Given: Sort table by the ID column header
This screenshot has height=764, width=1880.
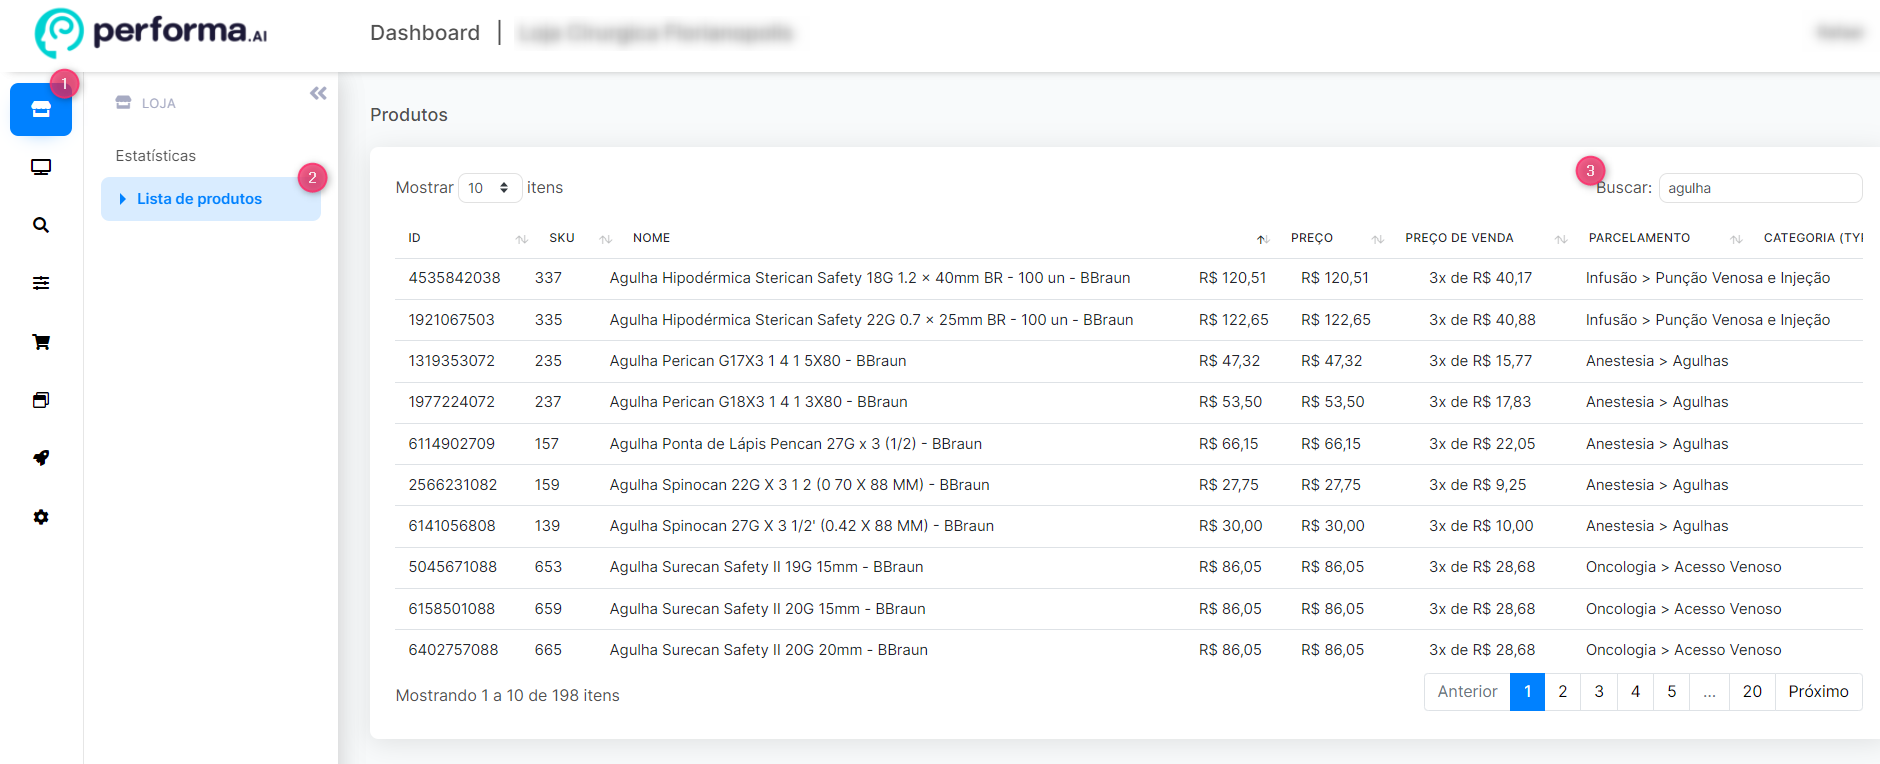Looking at the screenshot, I should (414, 238).
